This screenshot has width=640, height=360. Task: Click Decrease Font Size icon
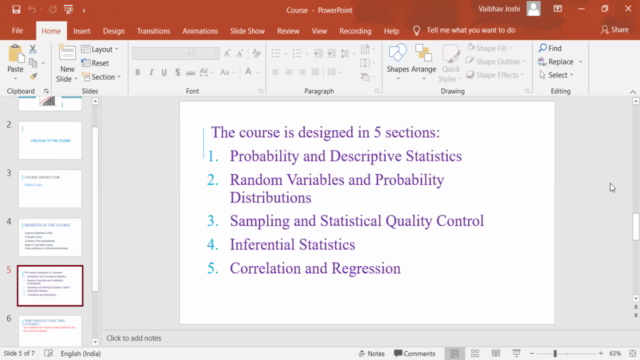point(240,53)
